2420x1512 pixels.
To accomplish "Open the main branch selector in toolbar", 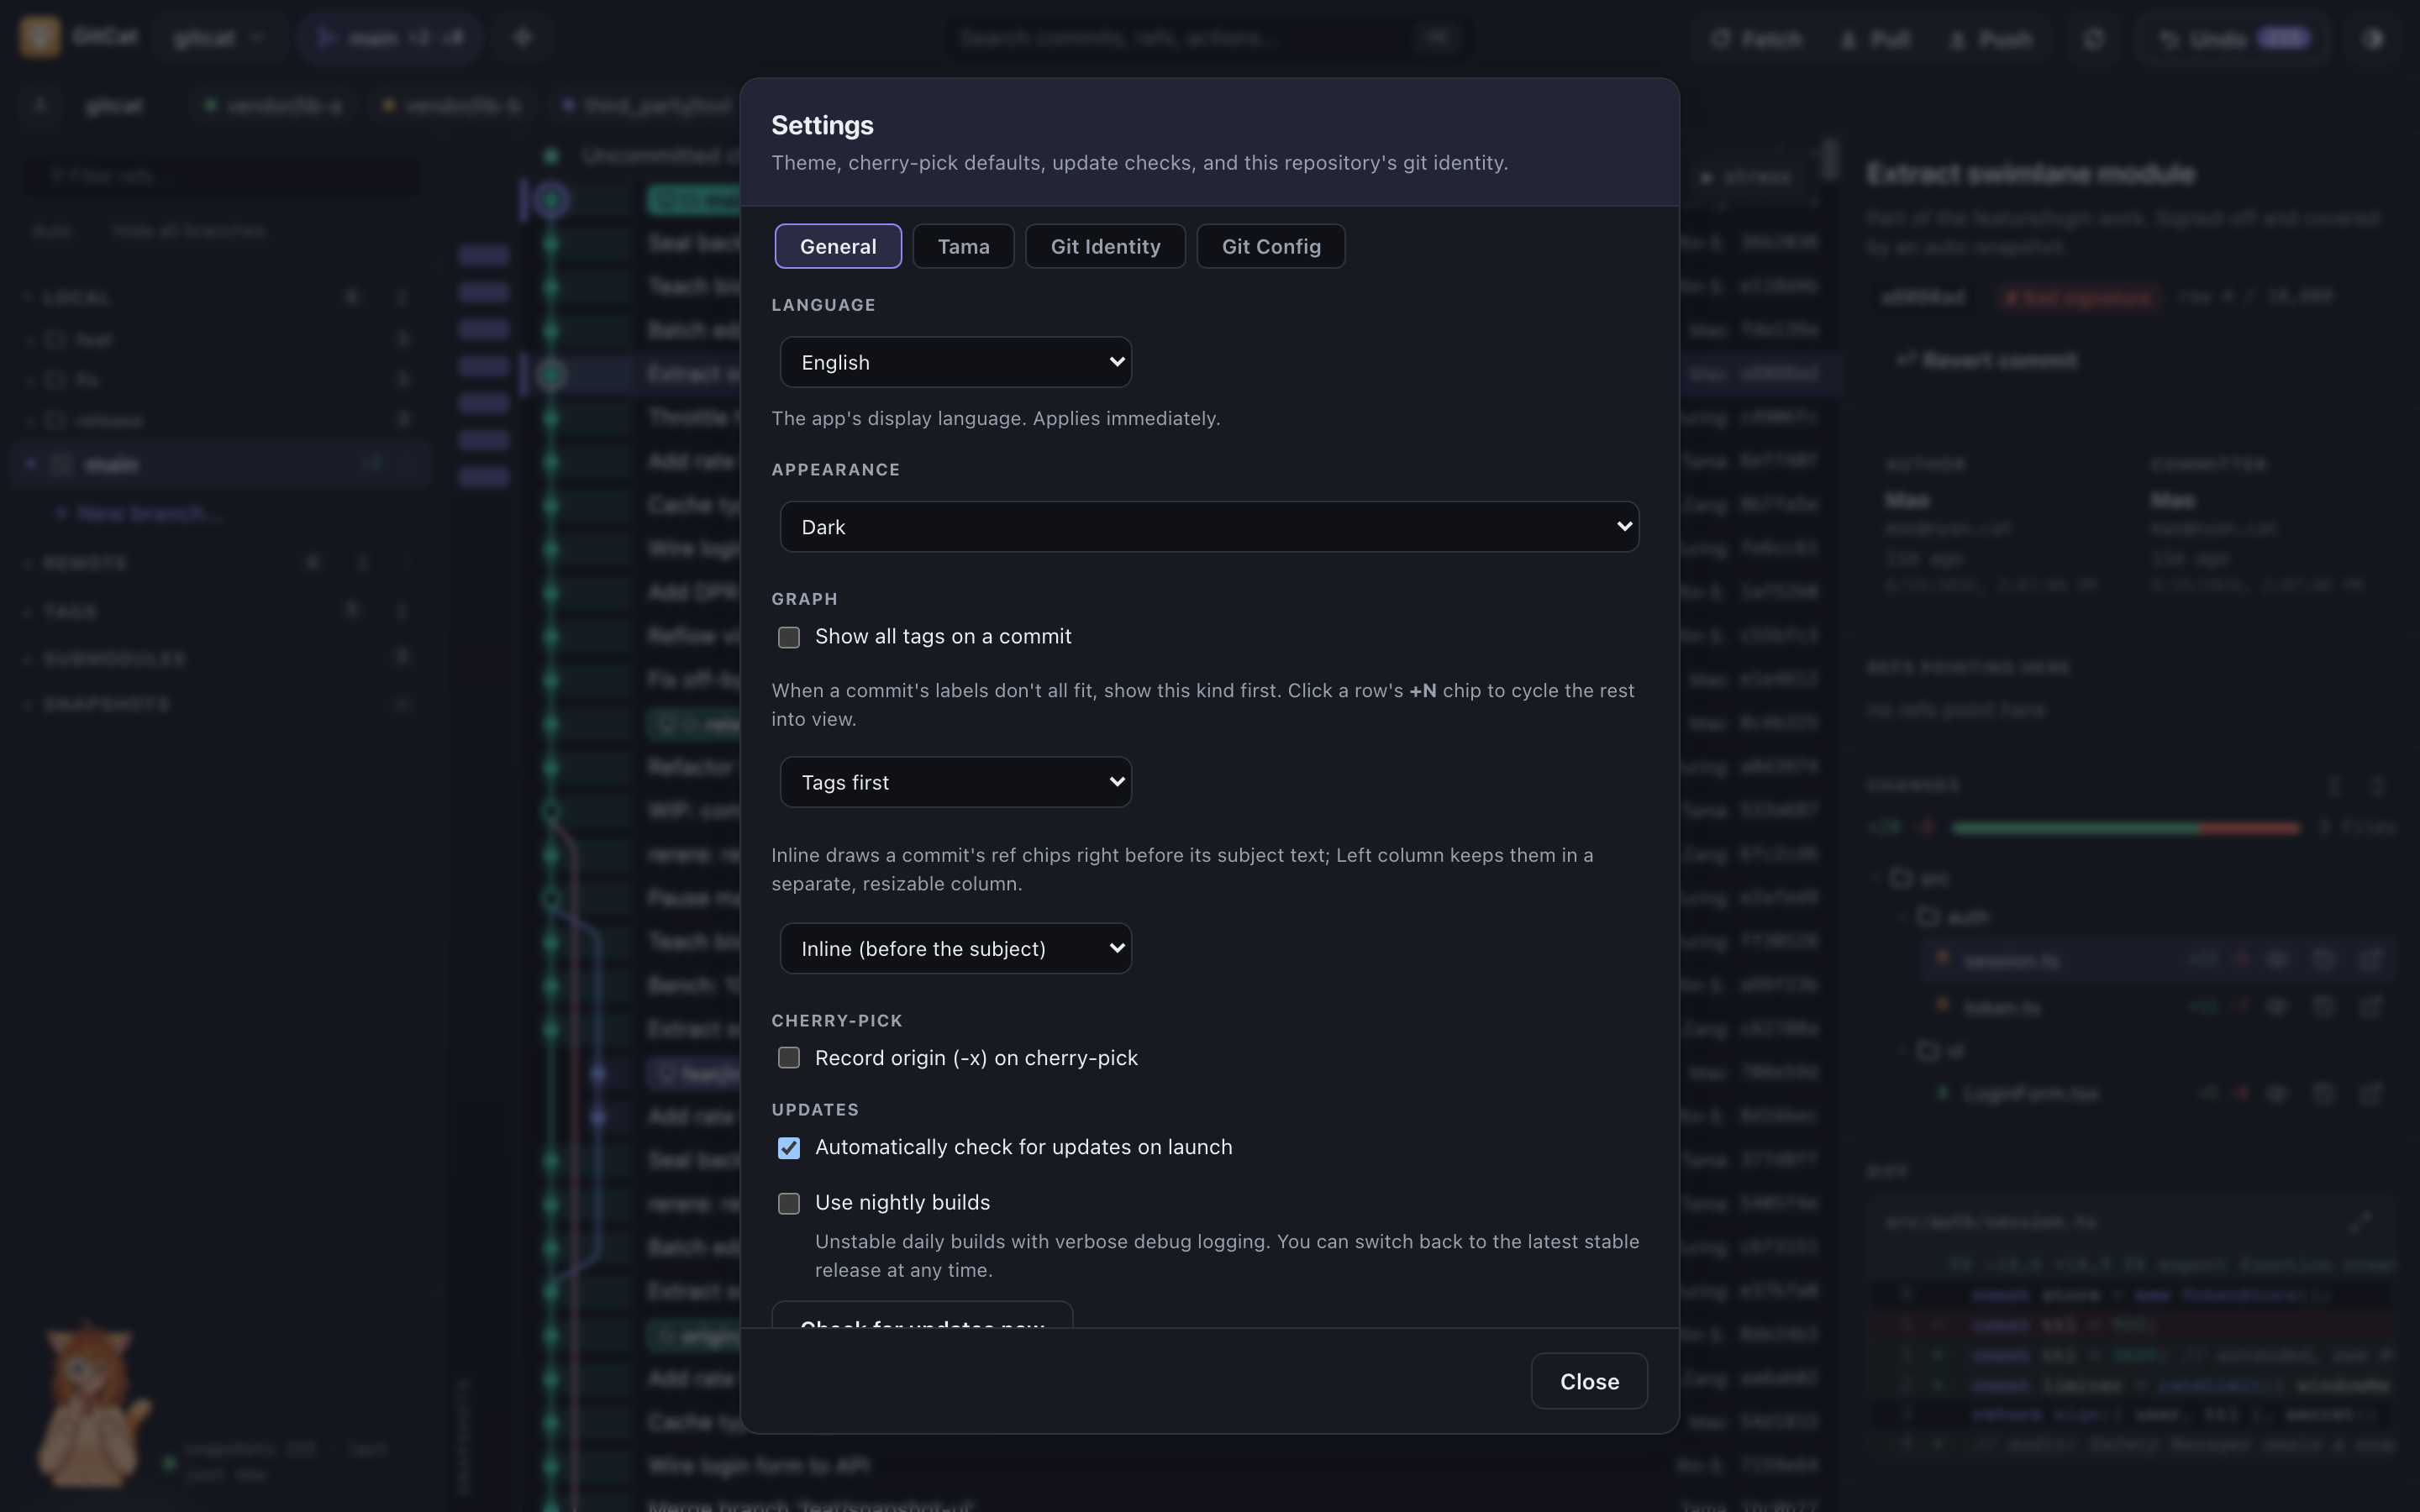I will click(x=391, y=38).
